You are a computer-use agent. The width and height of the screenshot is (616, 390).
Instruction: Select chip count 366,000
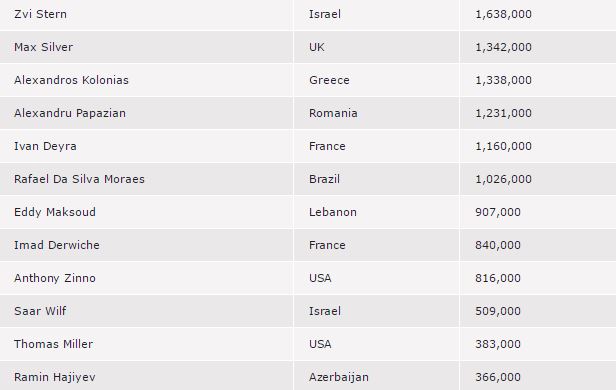(498, 377)
